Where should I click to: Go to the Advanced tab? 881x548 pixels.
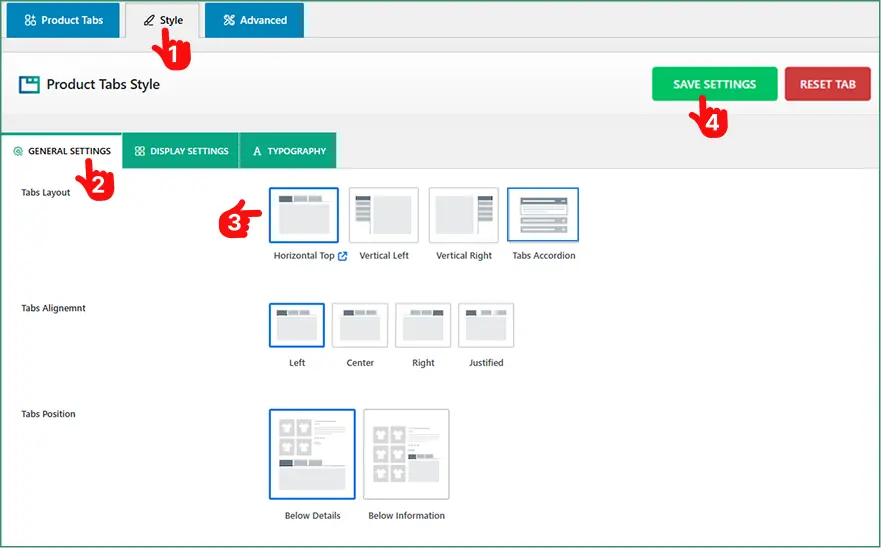(254, 20)
